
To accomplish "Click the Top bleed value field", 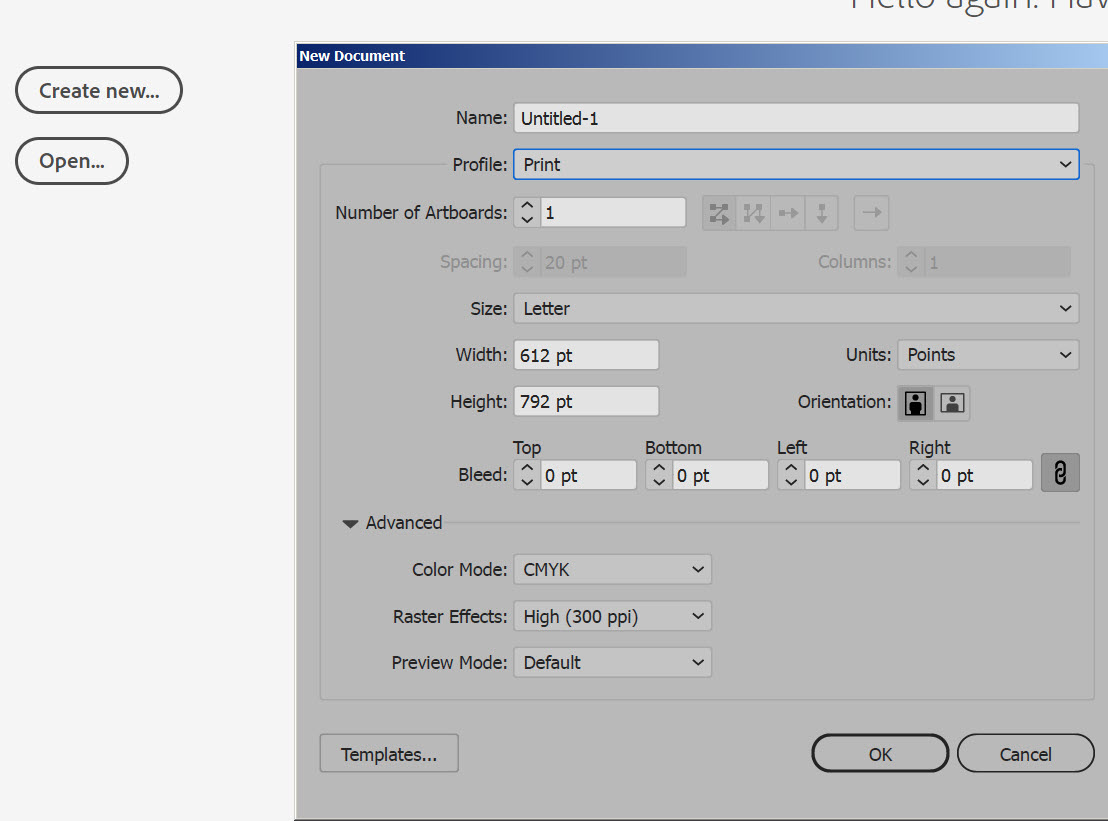I will pyautogui.click(x=588, y=475).
